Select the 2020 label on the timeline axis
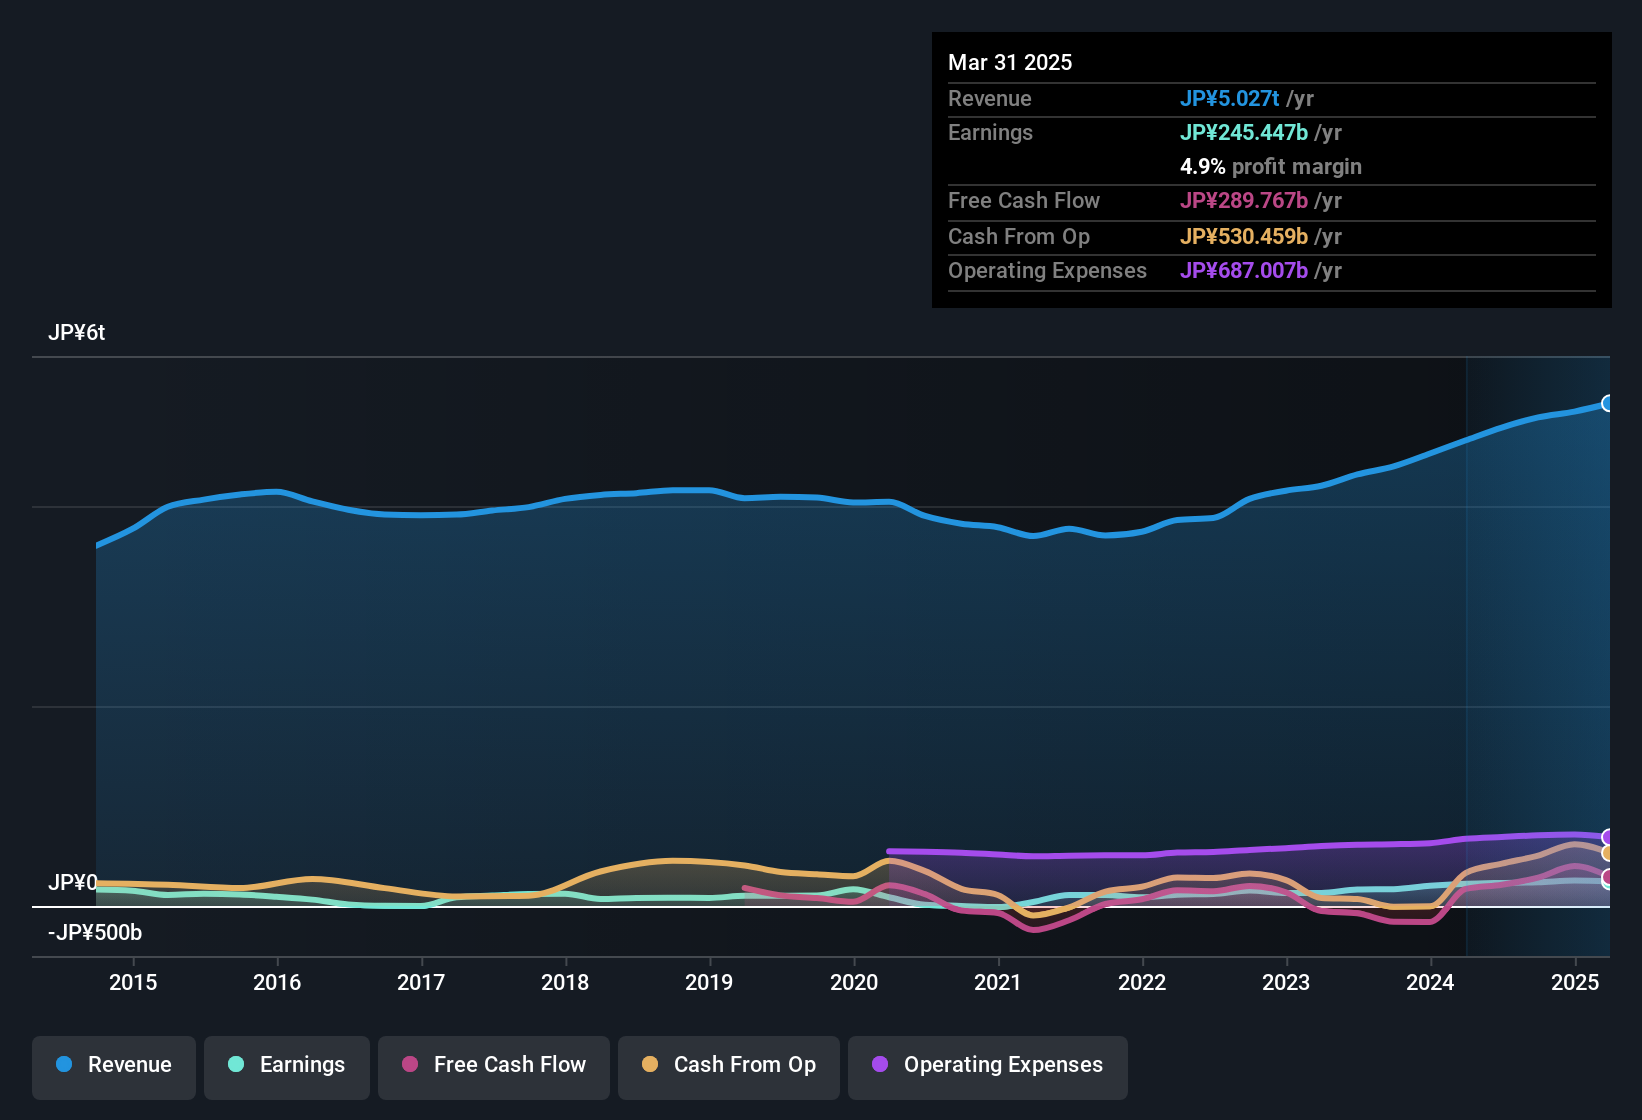 pos(855,983)
